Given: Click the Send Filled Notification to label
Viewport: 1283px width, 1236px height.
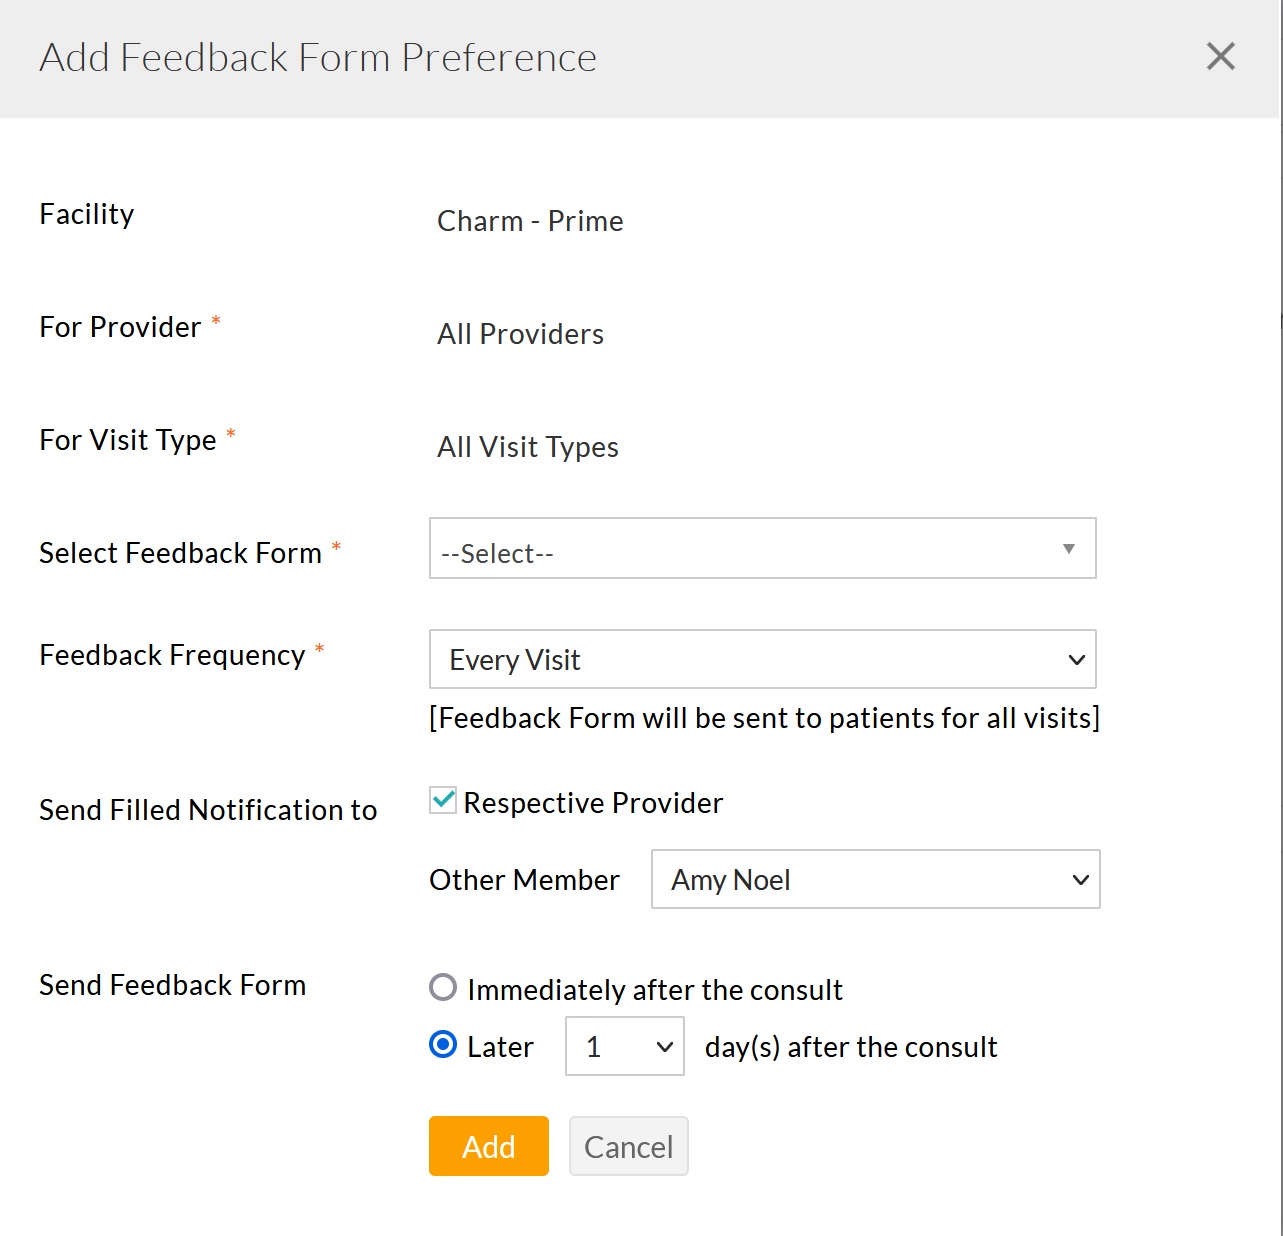Looking at the screenshot, I should 207,810.
